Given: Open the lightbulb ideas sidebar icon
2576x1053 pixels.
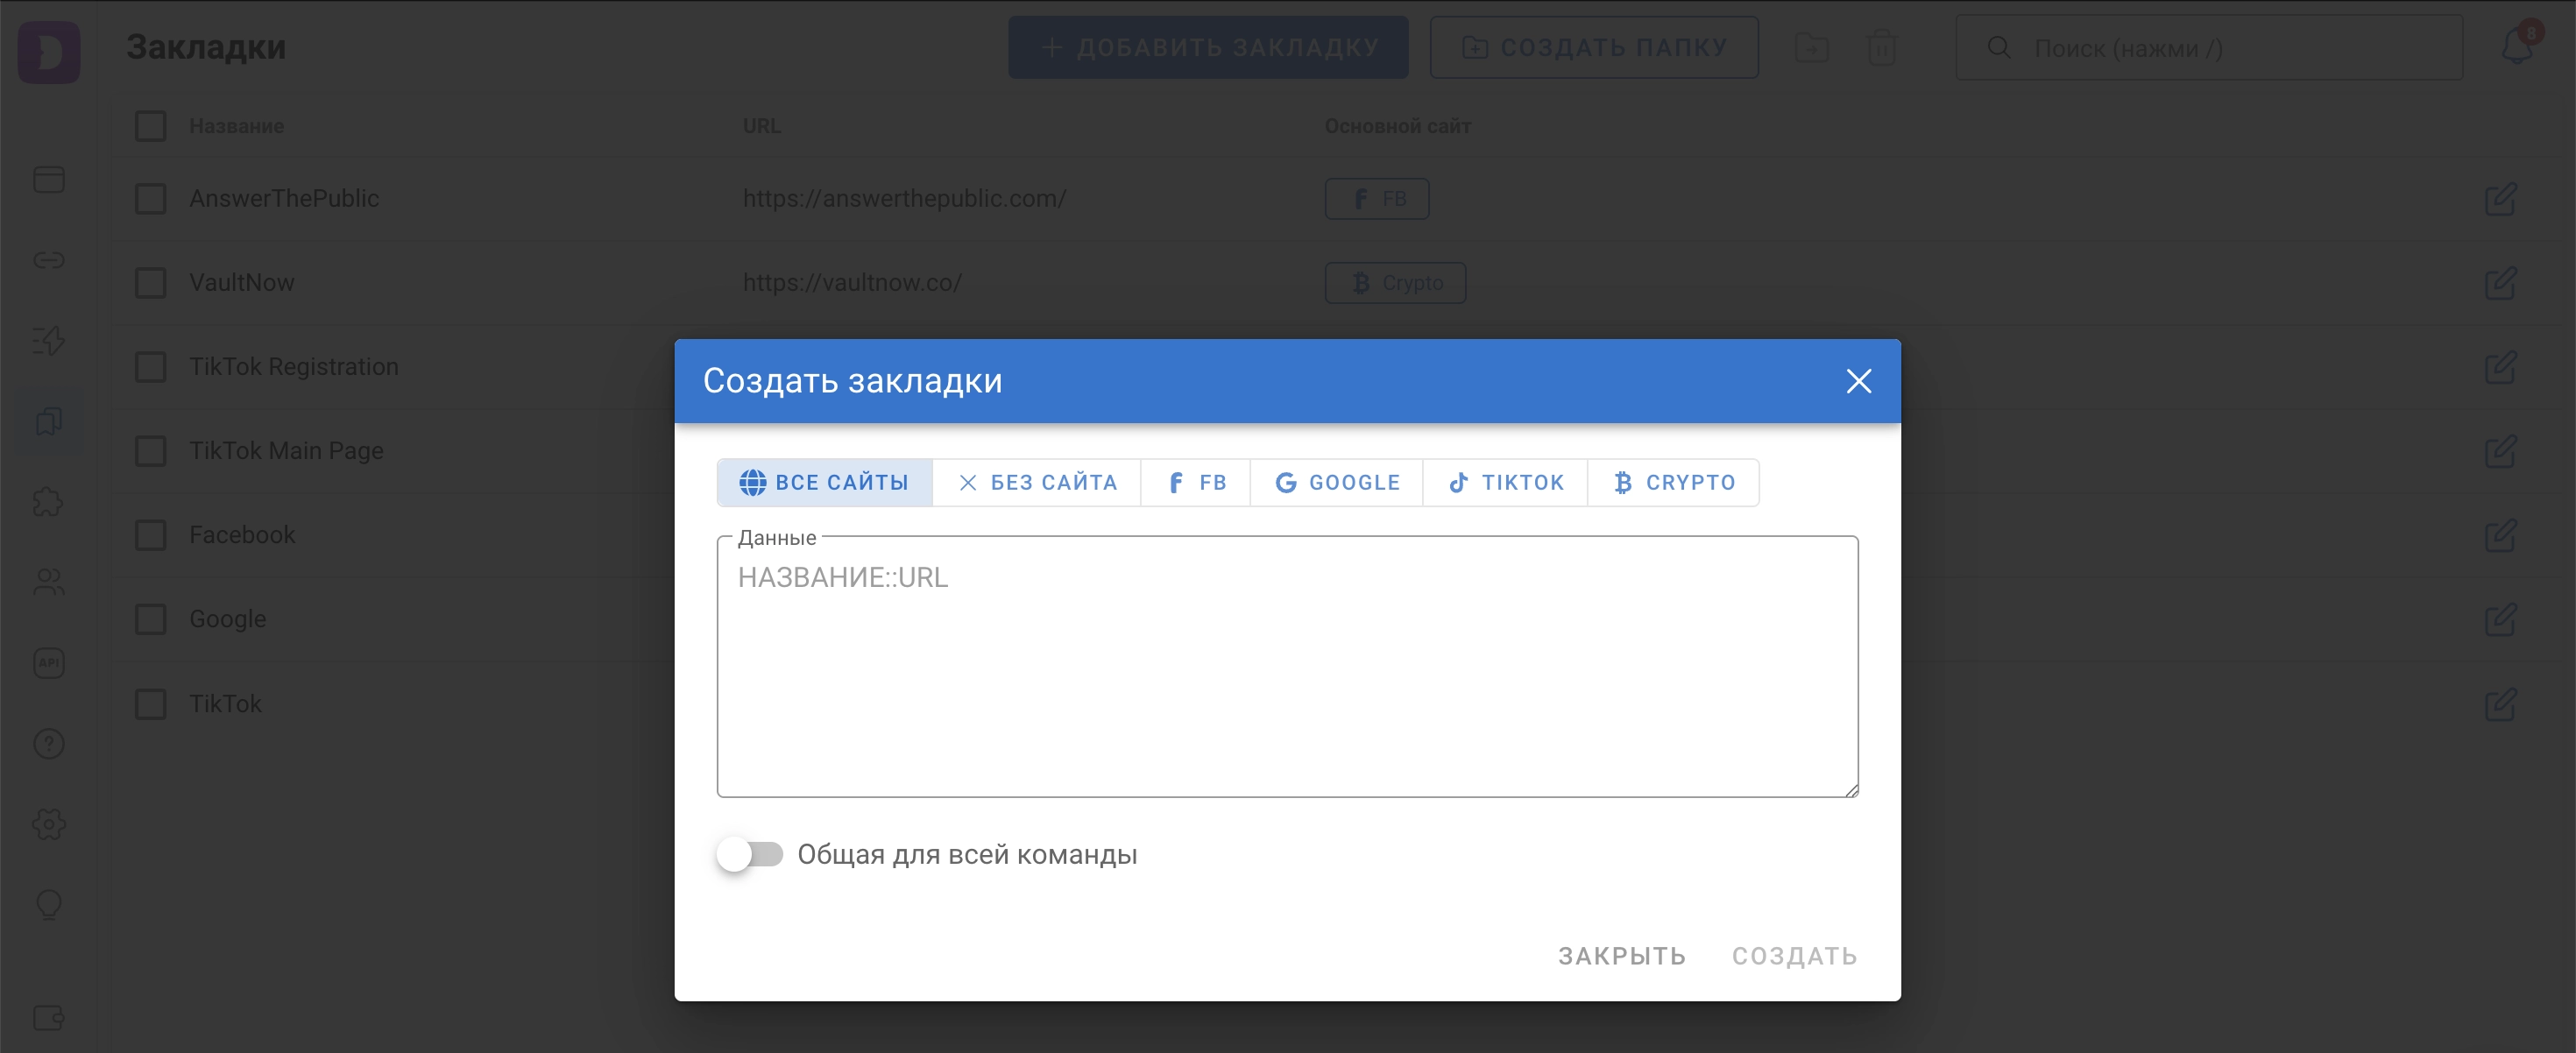Looking at the screenshot, I should pyautogui.click(x=49, y=905).
